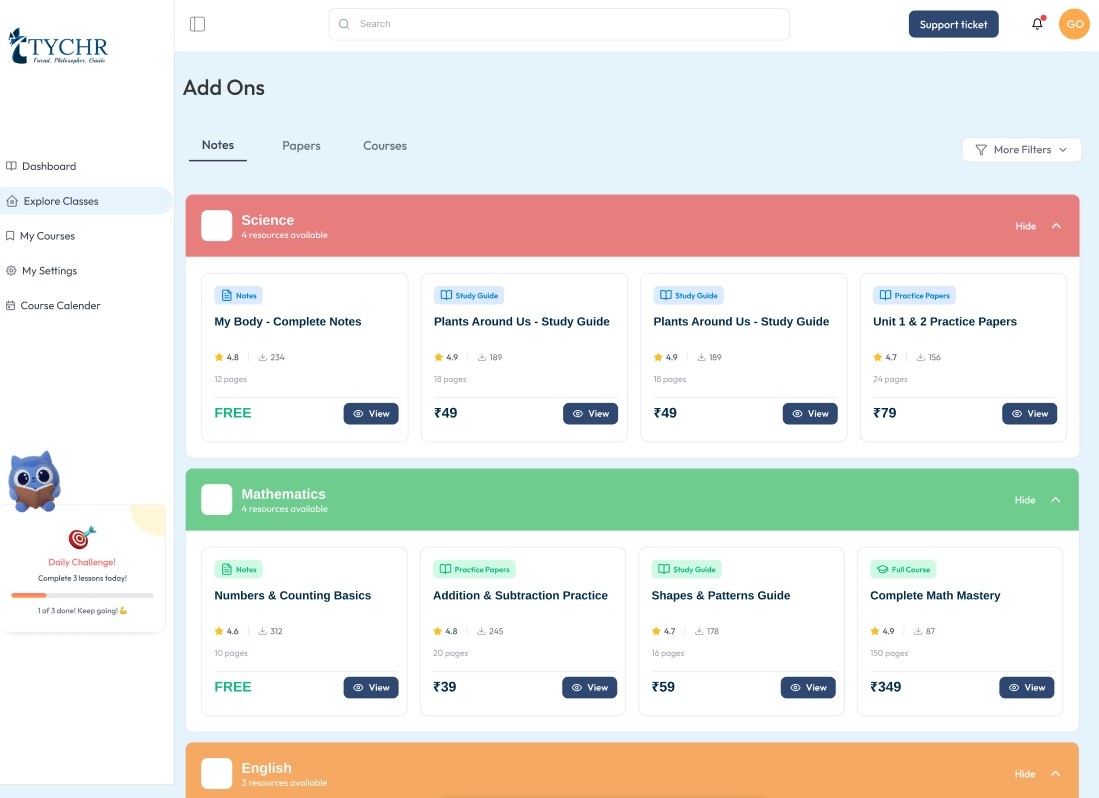Screen dimensions: 1099x798
Task: Open the GO user avatar
Action: coord(1074,24)
